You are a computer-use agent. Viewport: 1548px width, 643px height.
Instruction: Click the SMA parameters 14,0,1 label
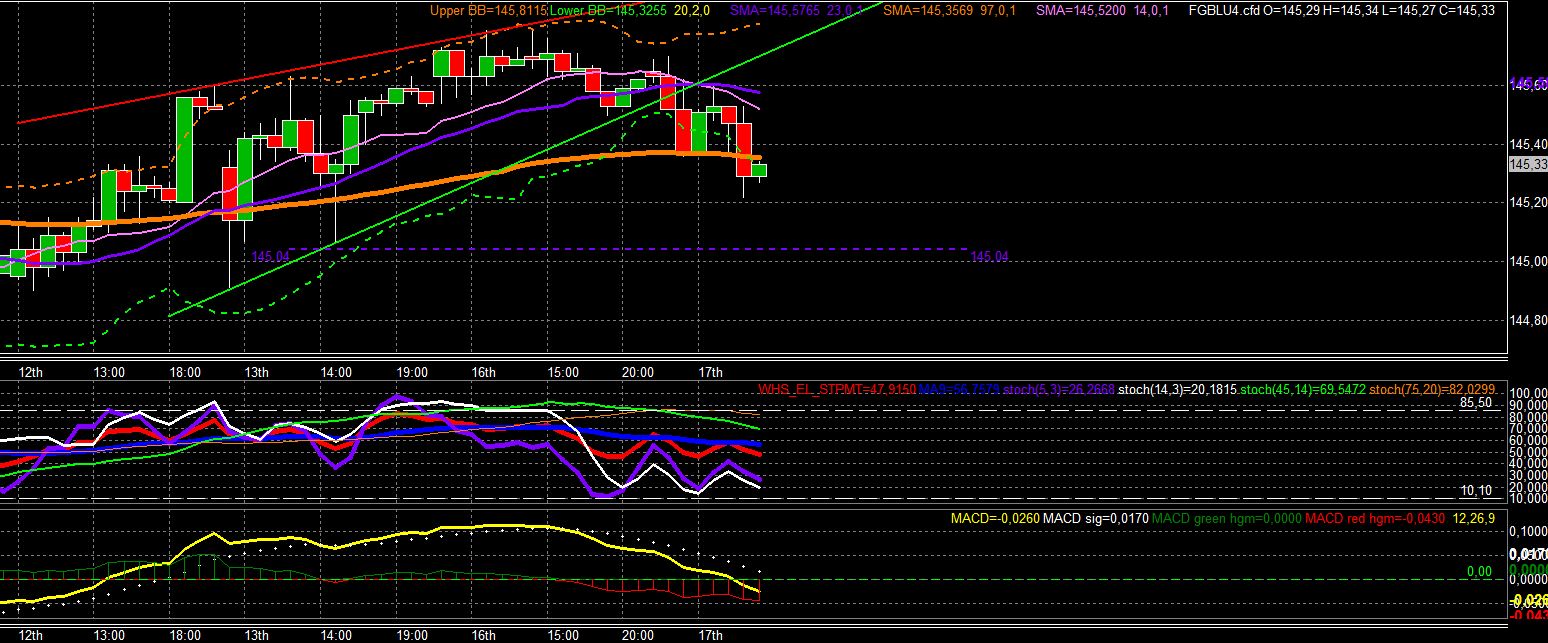click(1150, 11)
